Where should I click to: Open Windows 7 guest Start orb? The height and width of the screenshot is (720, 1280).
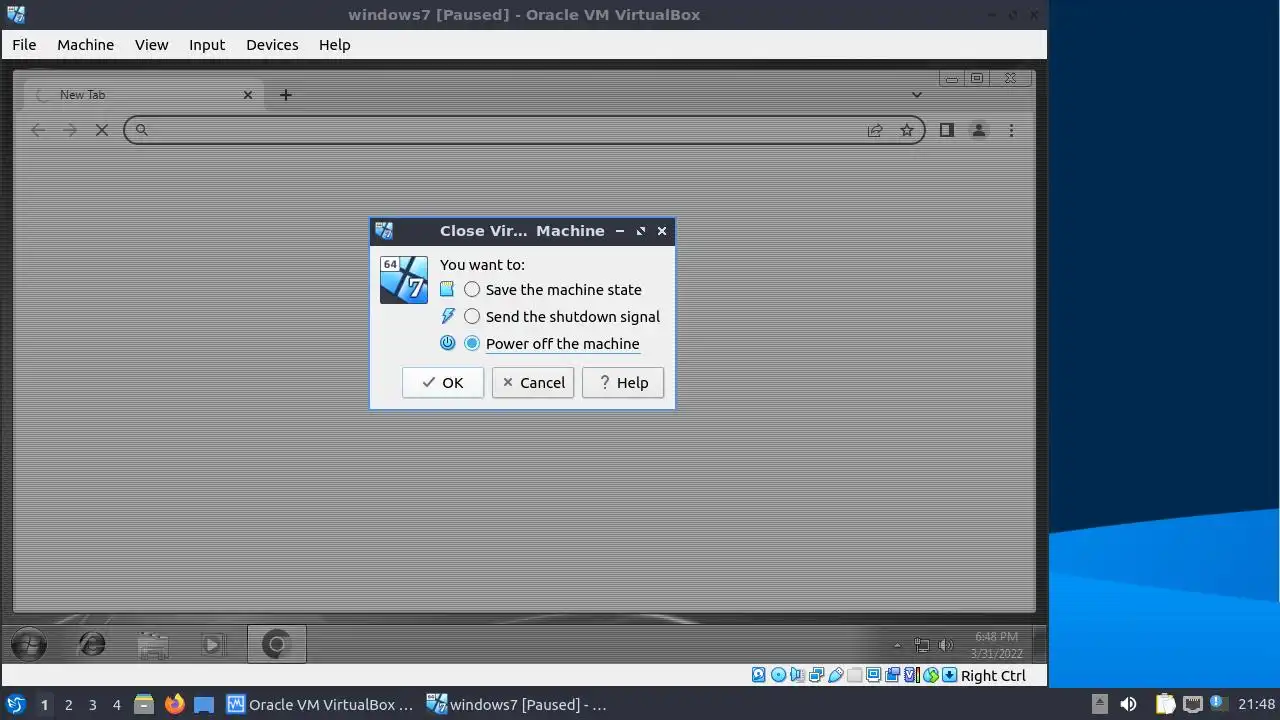point(28,644)
